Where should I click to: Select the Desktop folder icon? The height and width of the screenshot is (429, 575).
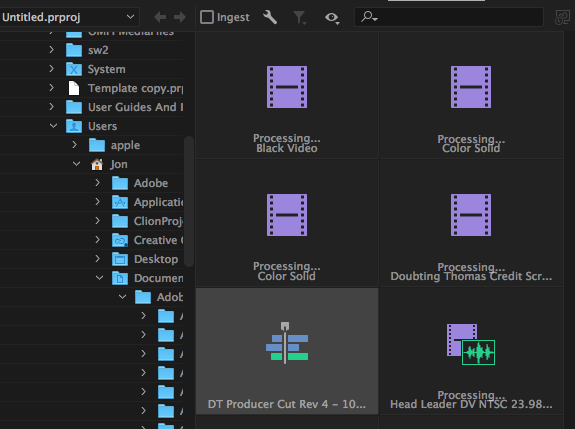[x=120, y=259]
